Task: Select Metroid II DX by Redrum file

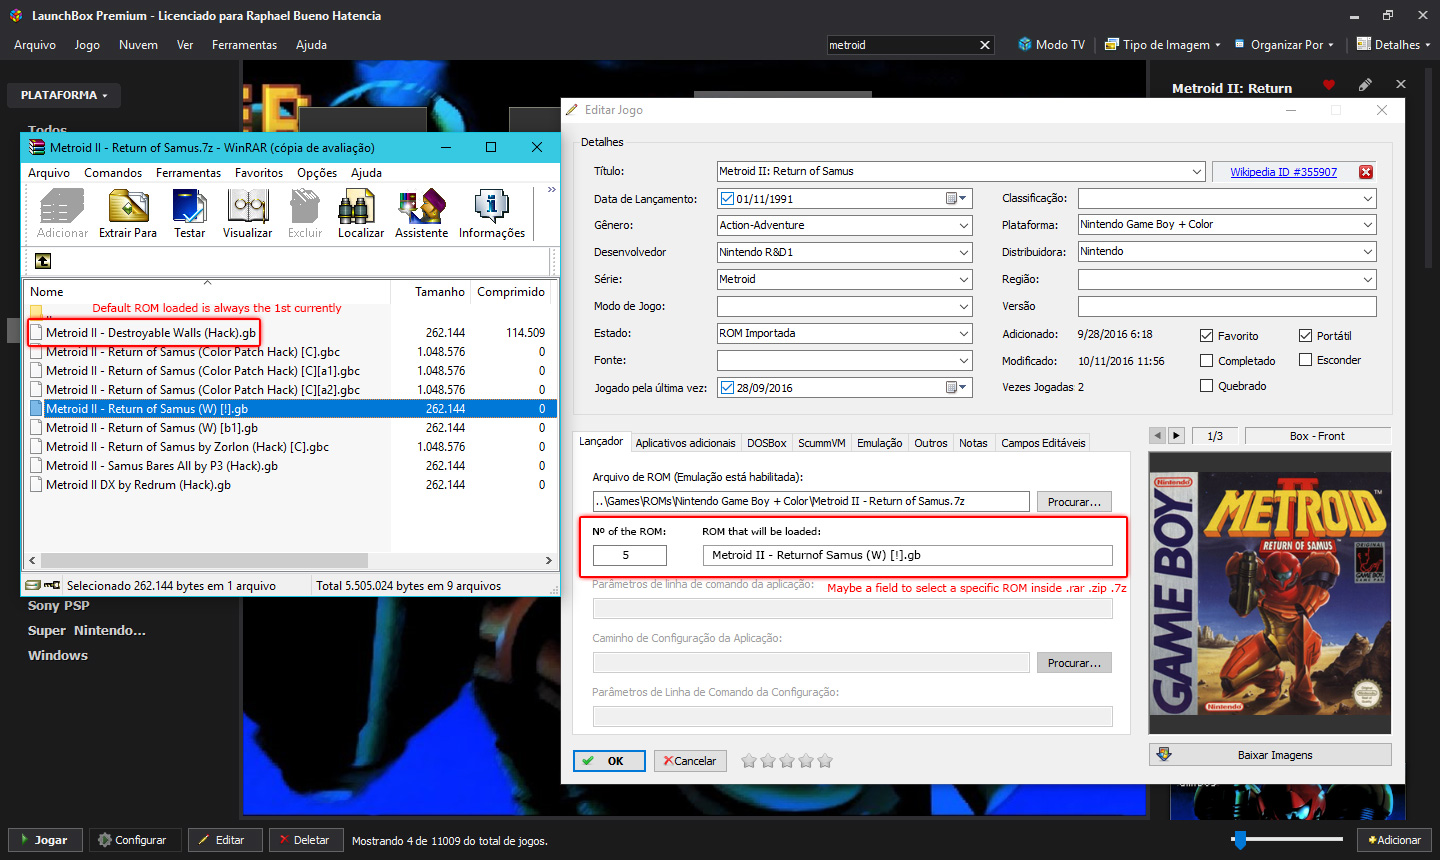Action: pos(138,485)
